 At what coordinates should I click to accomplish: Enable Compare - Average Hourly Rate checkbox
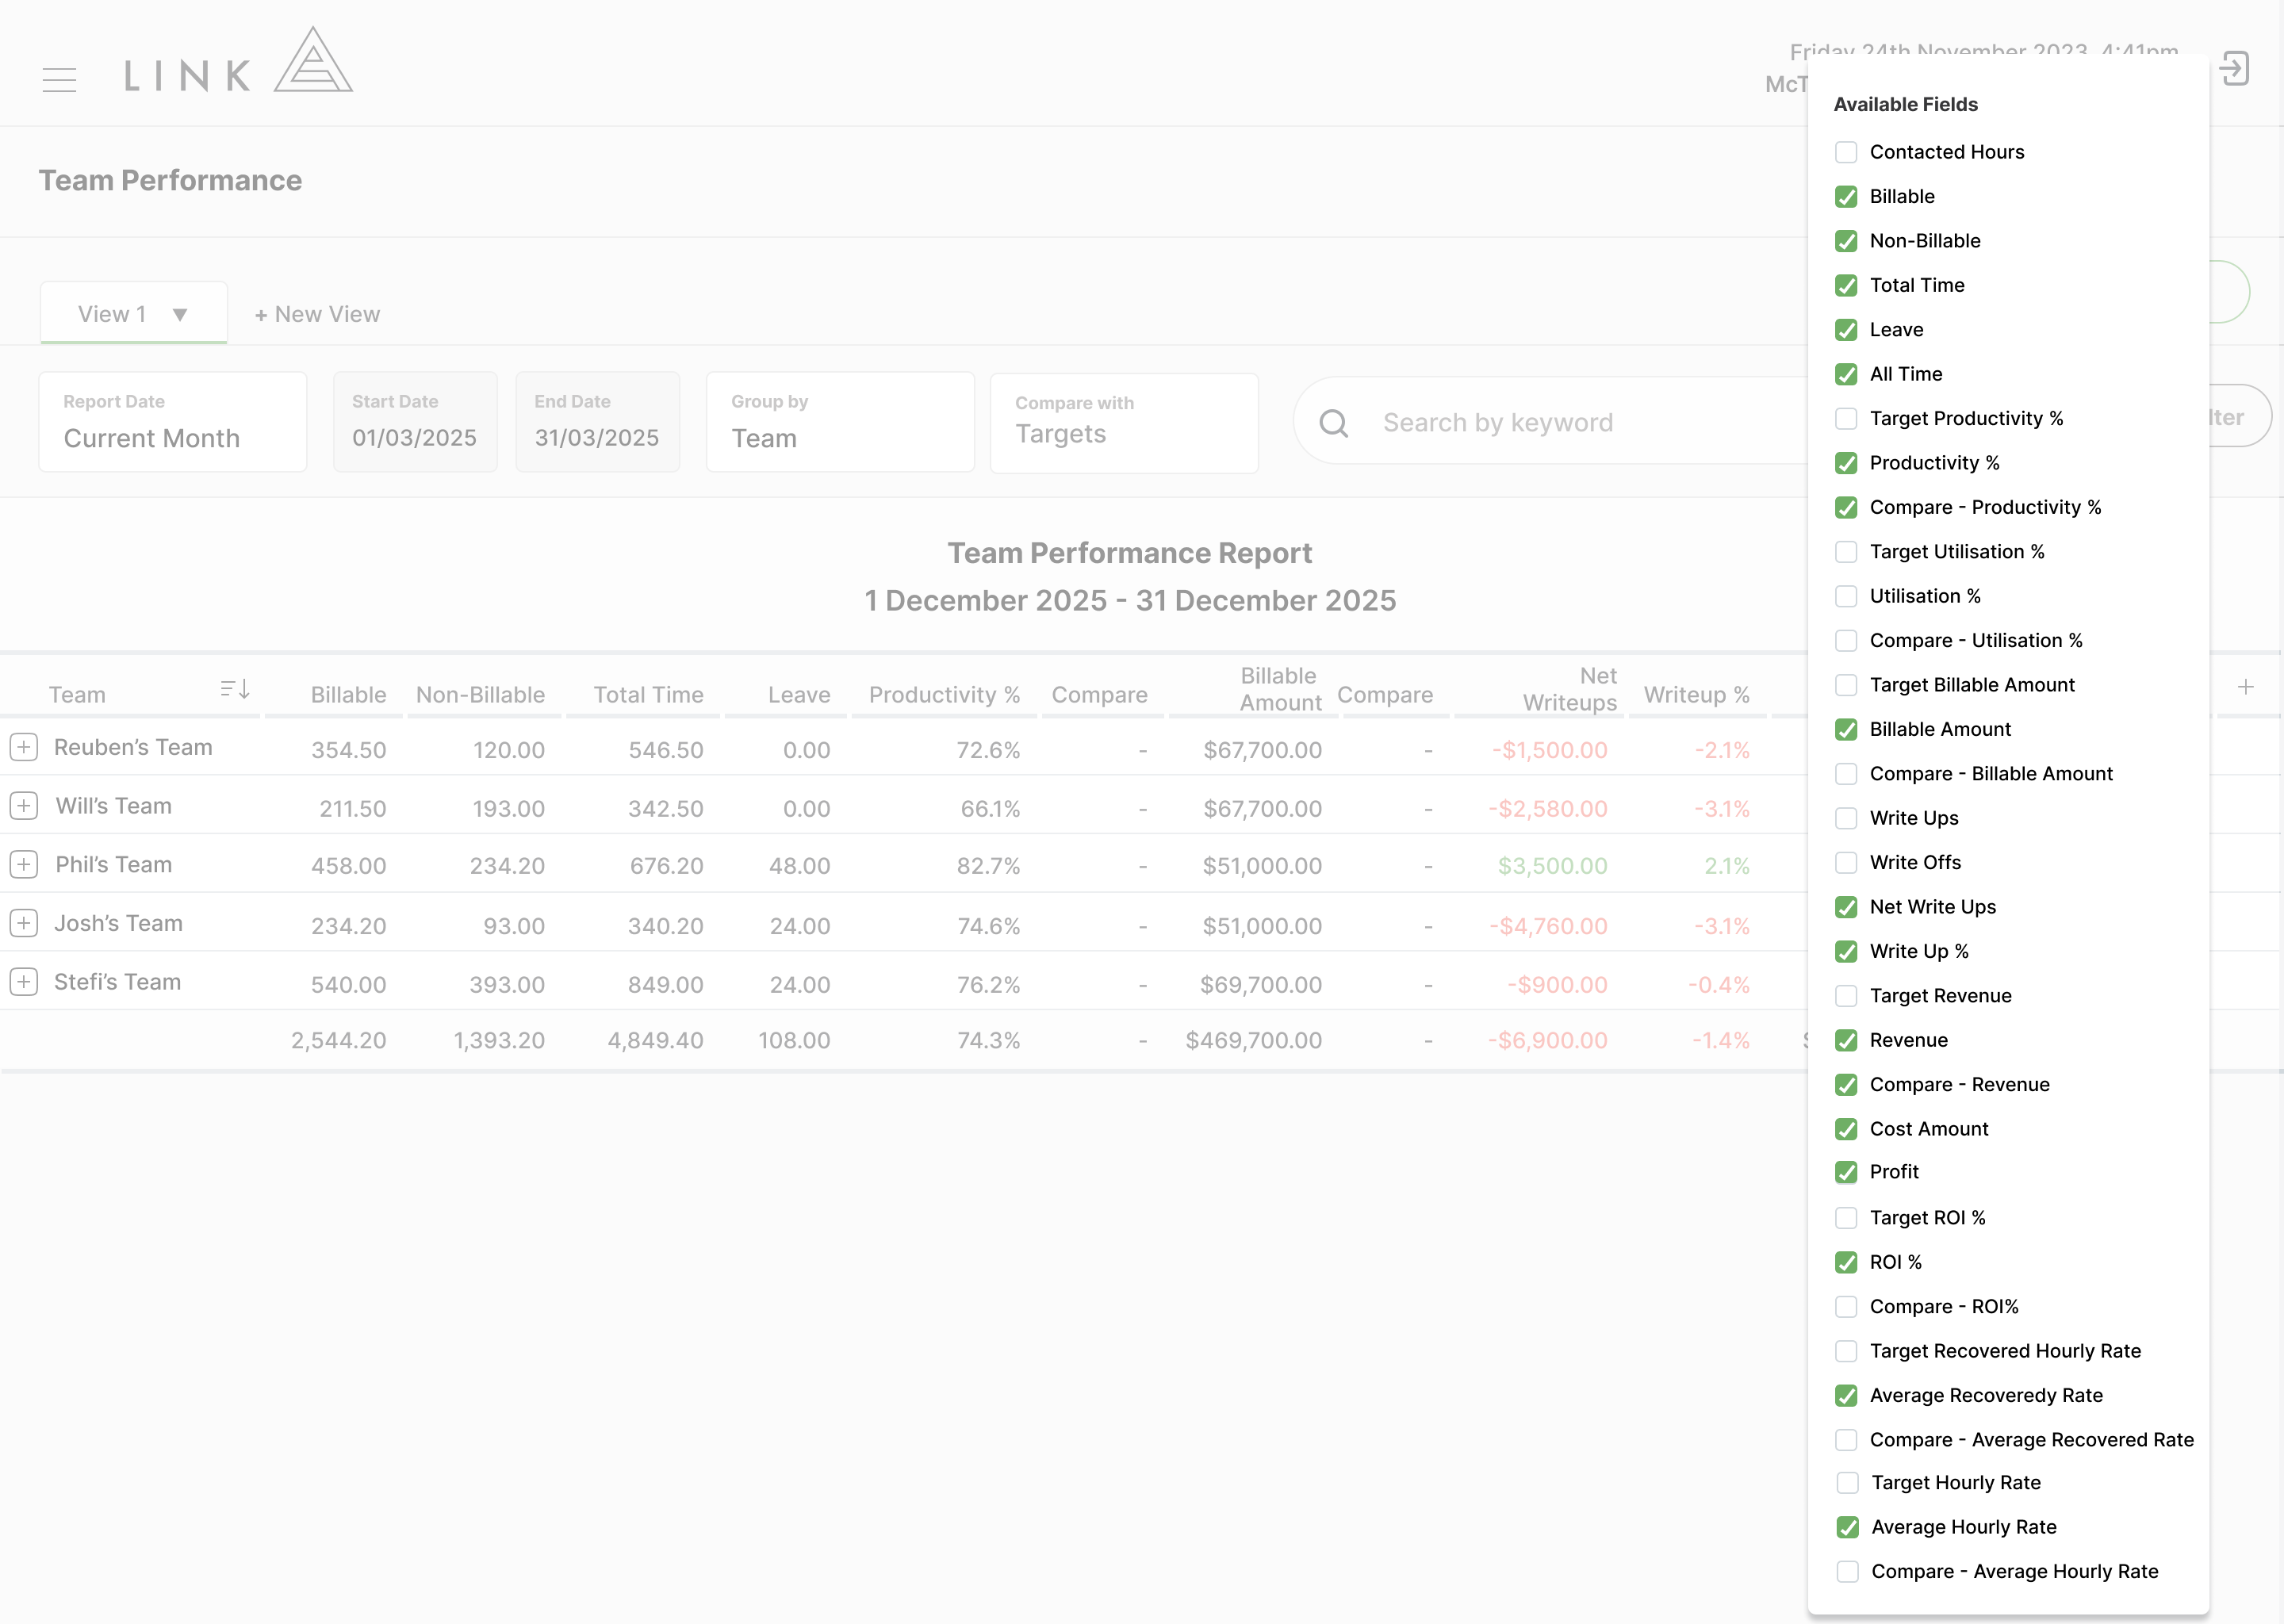[x=1848, y=1572]
